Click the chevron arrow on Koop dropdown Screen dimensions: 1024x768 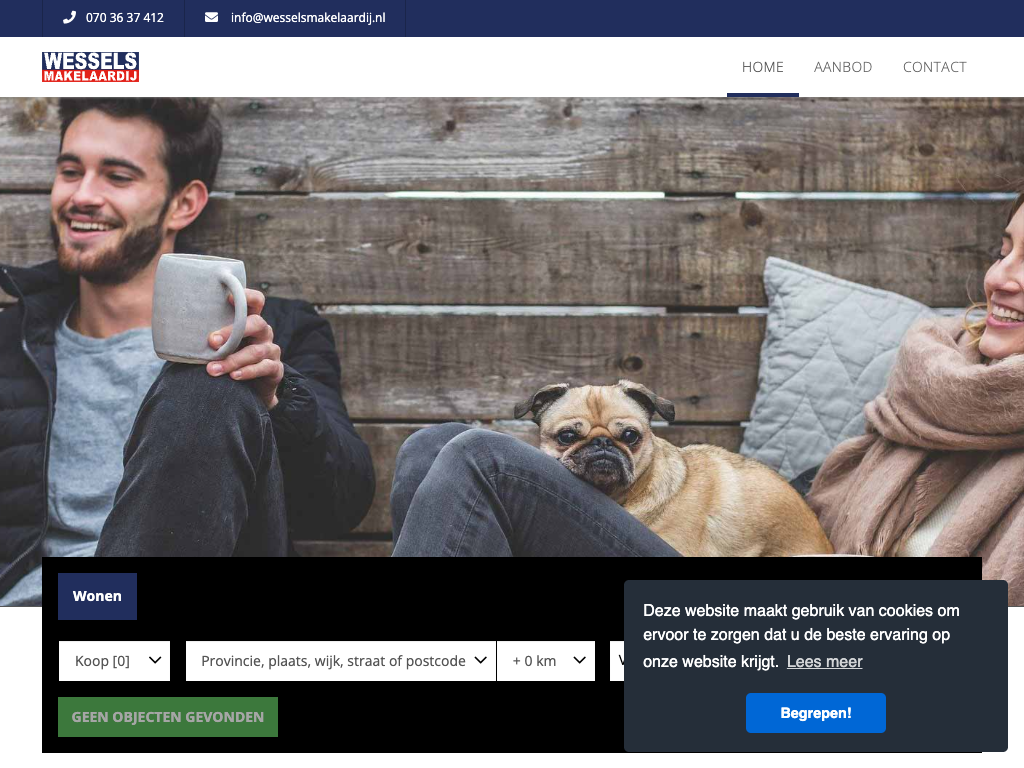(155, 661)
